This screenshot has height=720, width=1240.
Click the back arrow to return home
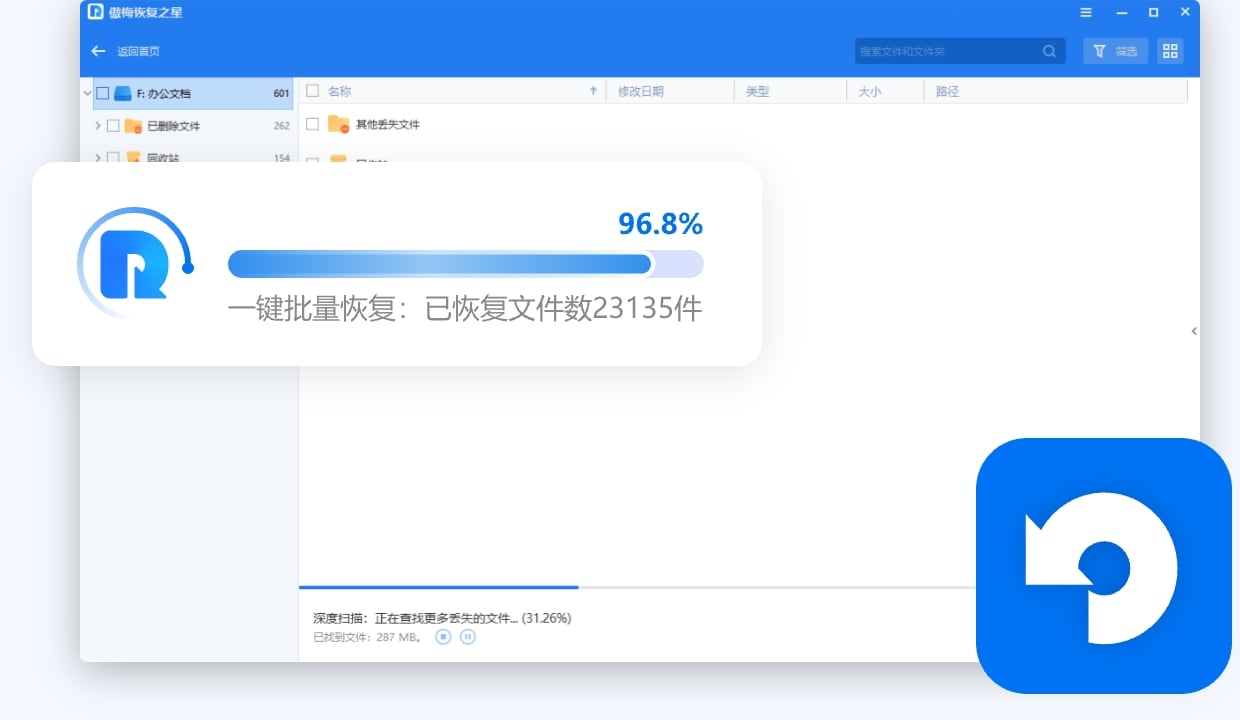point(98,51)
